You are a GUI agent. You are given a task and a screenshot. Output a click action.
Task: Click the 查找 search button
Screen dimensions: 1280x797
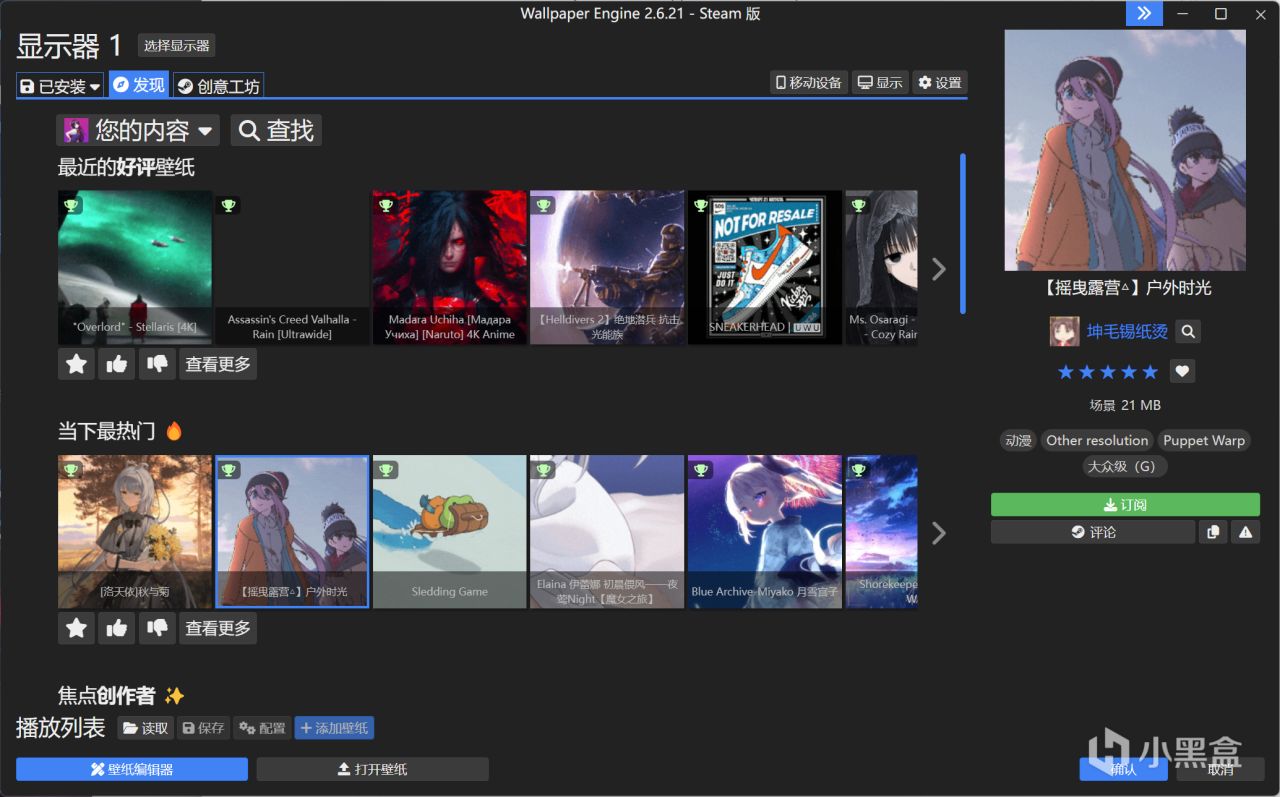pos(276,130)
